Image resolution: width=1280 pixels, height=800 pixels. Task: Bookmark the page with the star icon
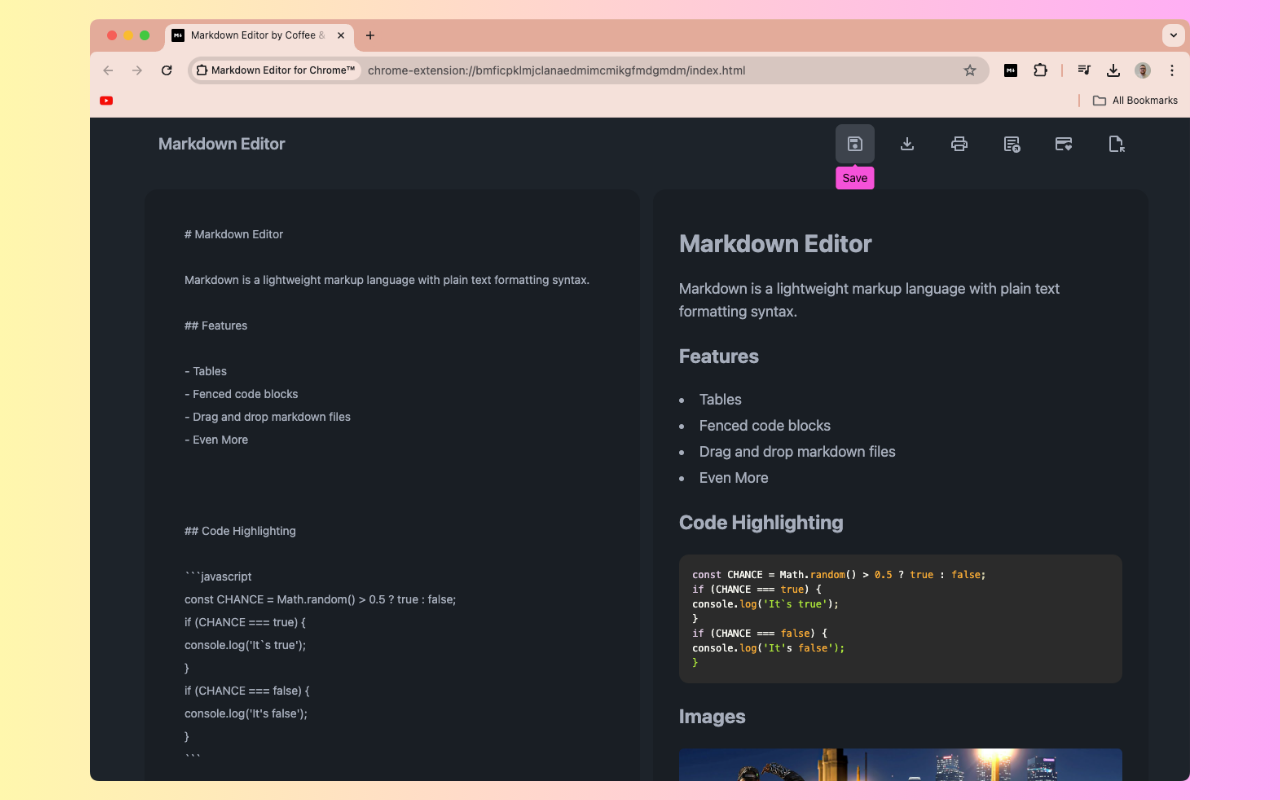970,70
